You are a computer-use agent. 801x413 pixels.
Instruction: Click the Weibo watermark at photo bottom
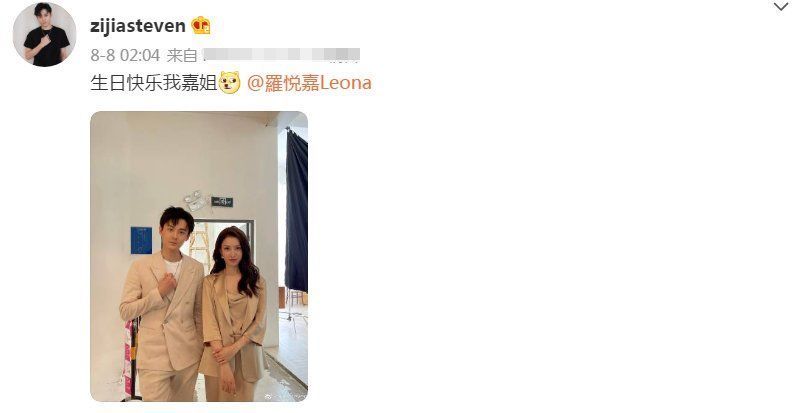(288, 396)
